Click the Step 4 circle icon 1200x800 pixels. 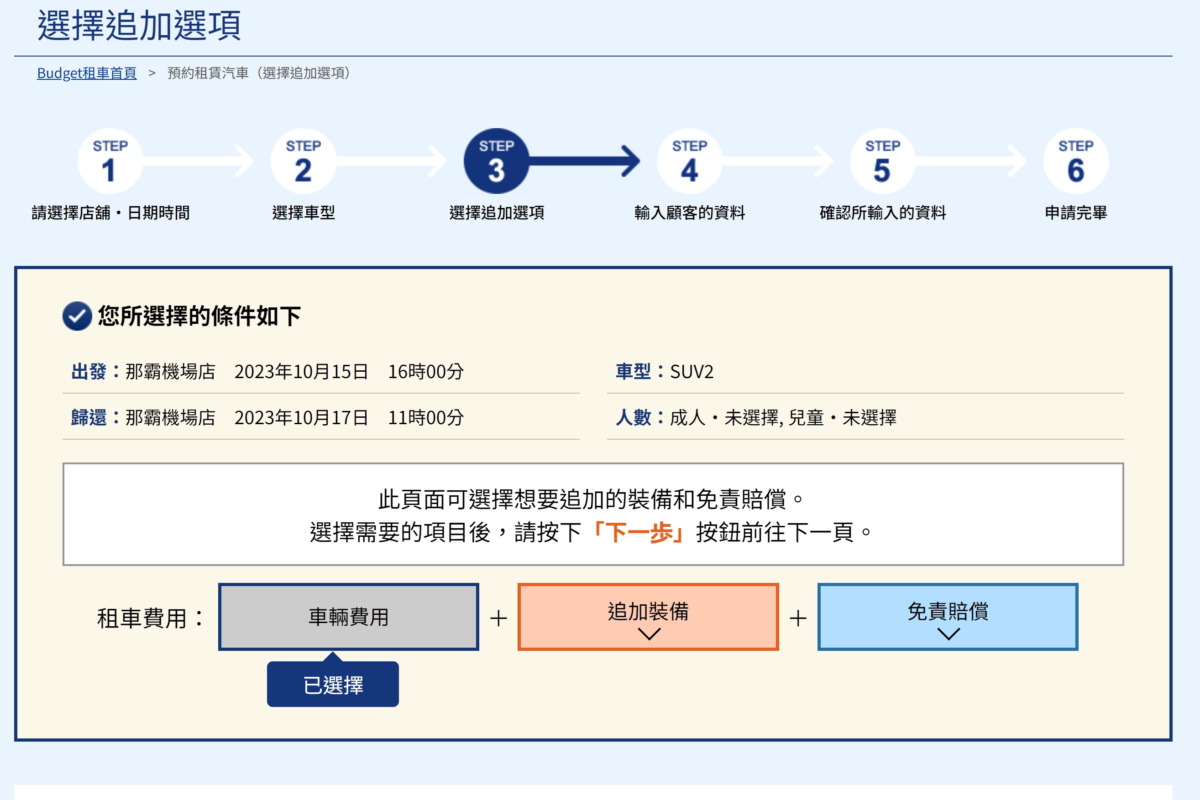click(689, 161)
